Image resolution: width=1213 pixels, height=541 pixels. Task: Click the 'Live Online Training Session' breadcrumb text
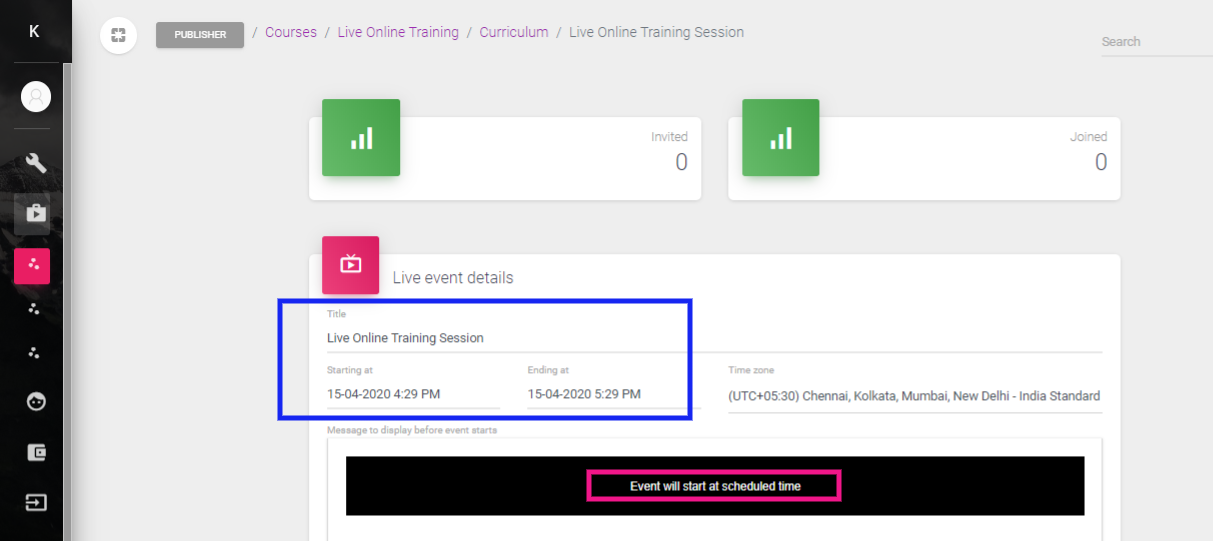coord(656,32)
